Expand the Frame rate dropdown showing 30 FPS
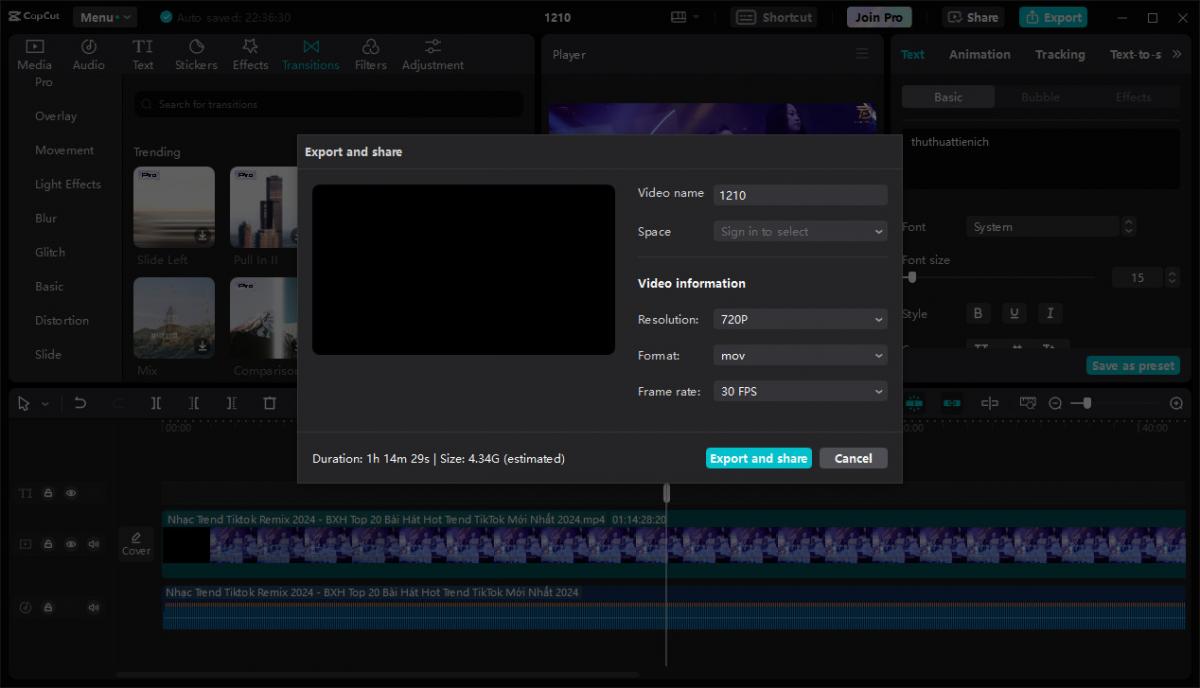 (800, 392)
